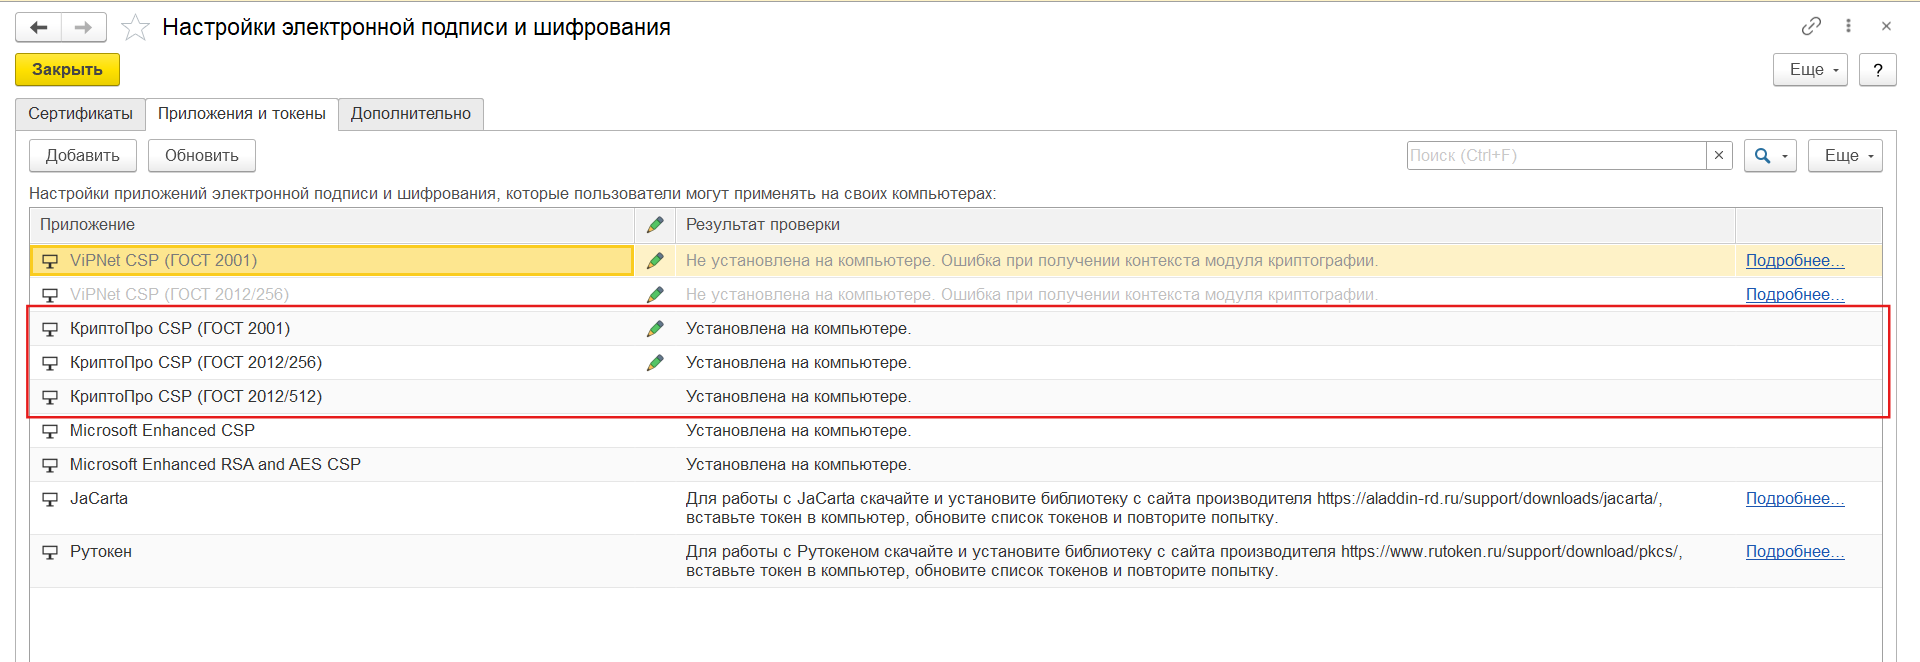This screenshot has height=662, width=1920.
Task: Open the search magnifier dropdown
Action: coord(1770,156)
